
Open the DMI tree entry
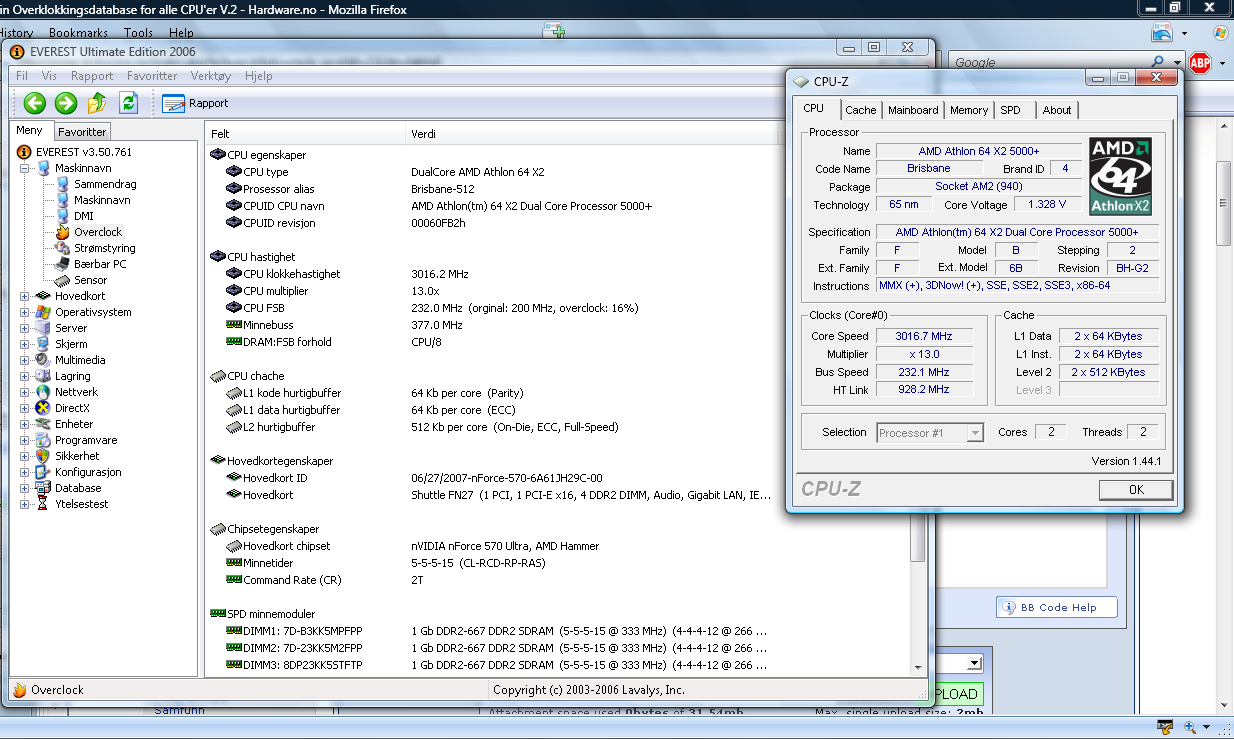[84, 216]
